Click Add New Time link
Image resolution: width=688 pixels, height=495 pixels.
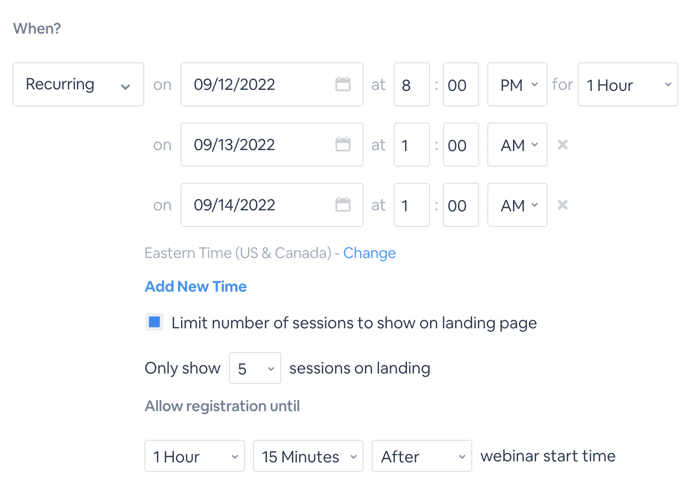point(196,287)
